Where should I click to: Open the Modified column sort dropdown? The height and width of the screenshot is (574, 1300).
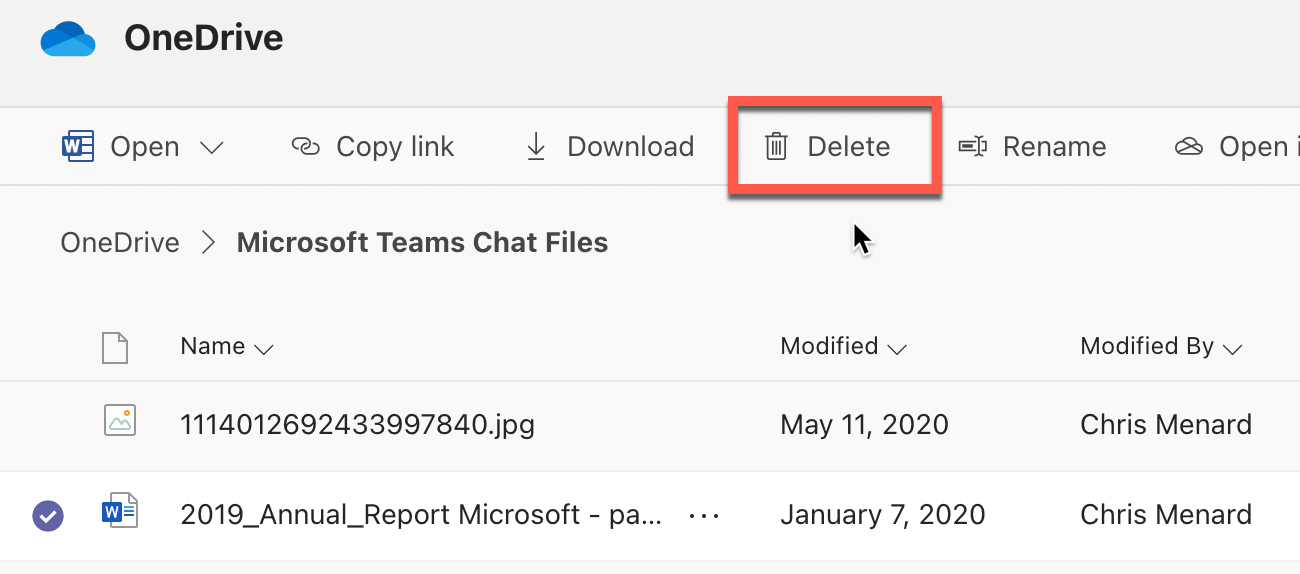(897, 349)
